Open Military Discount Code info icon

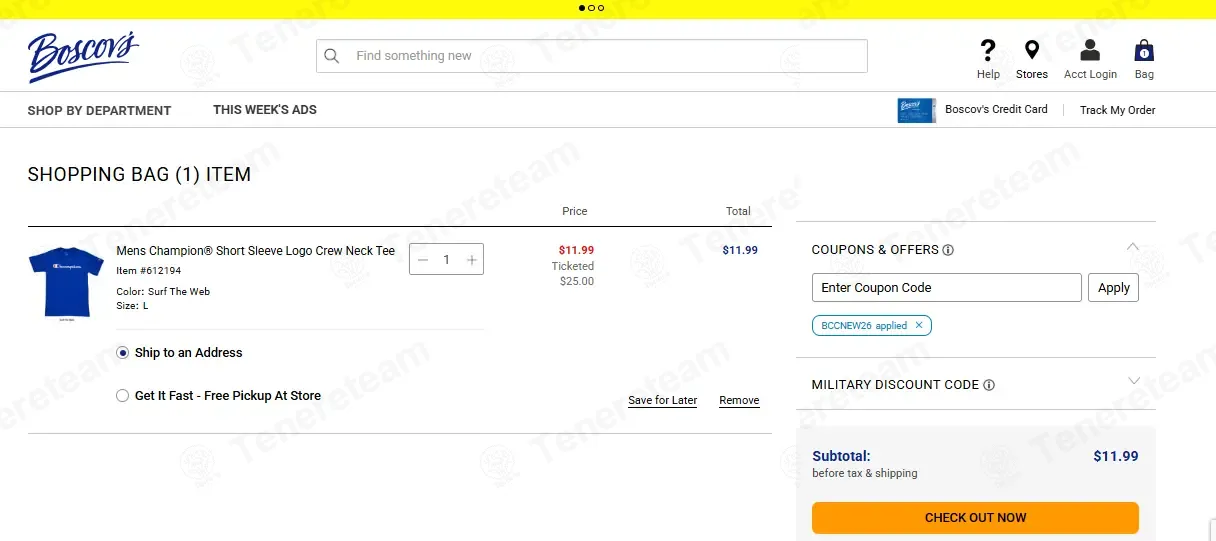click(x=989, y=385)
